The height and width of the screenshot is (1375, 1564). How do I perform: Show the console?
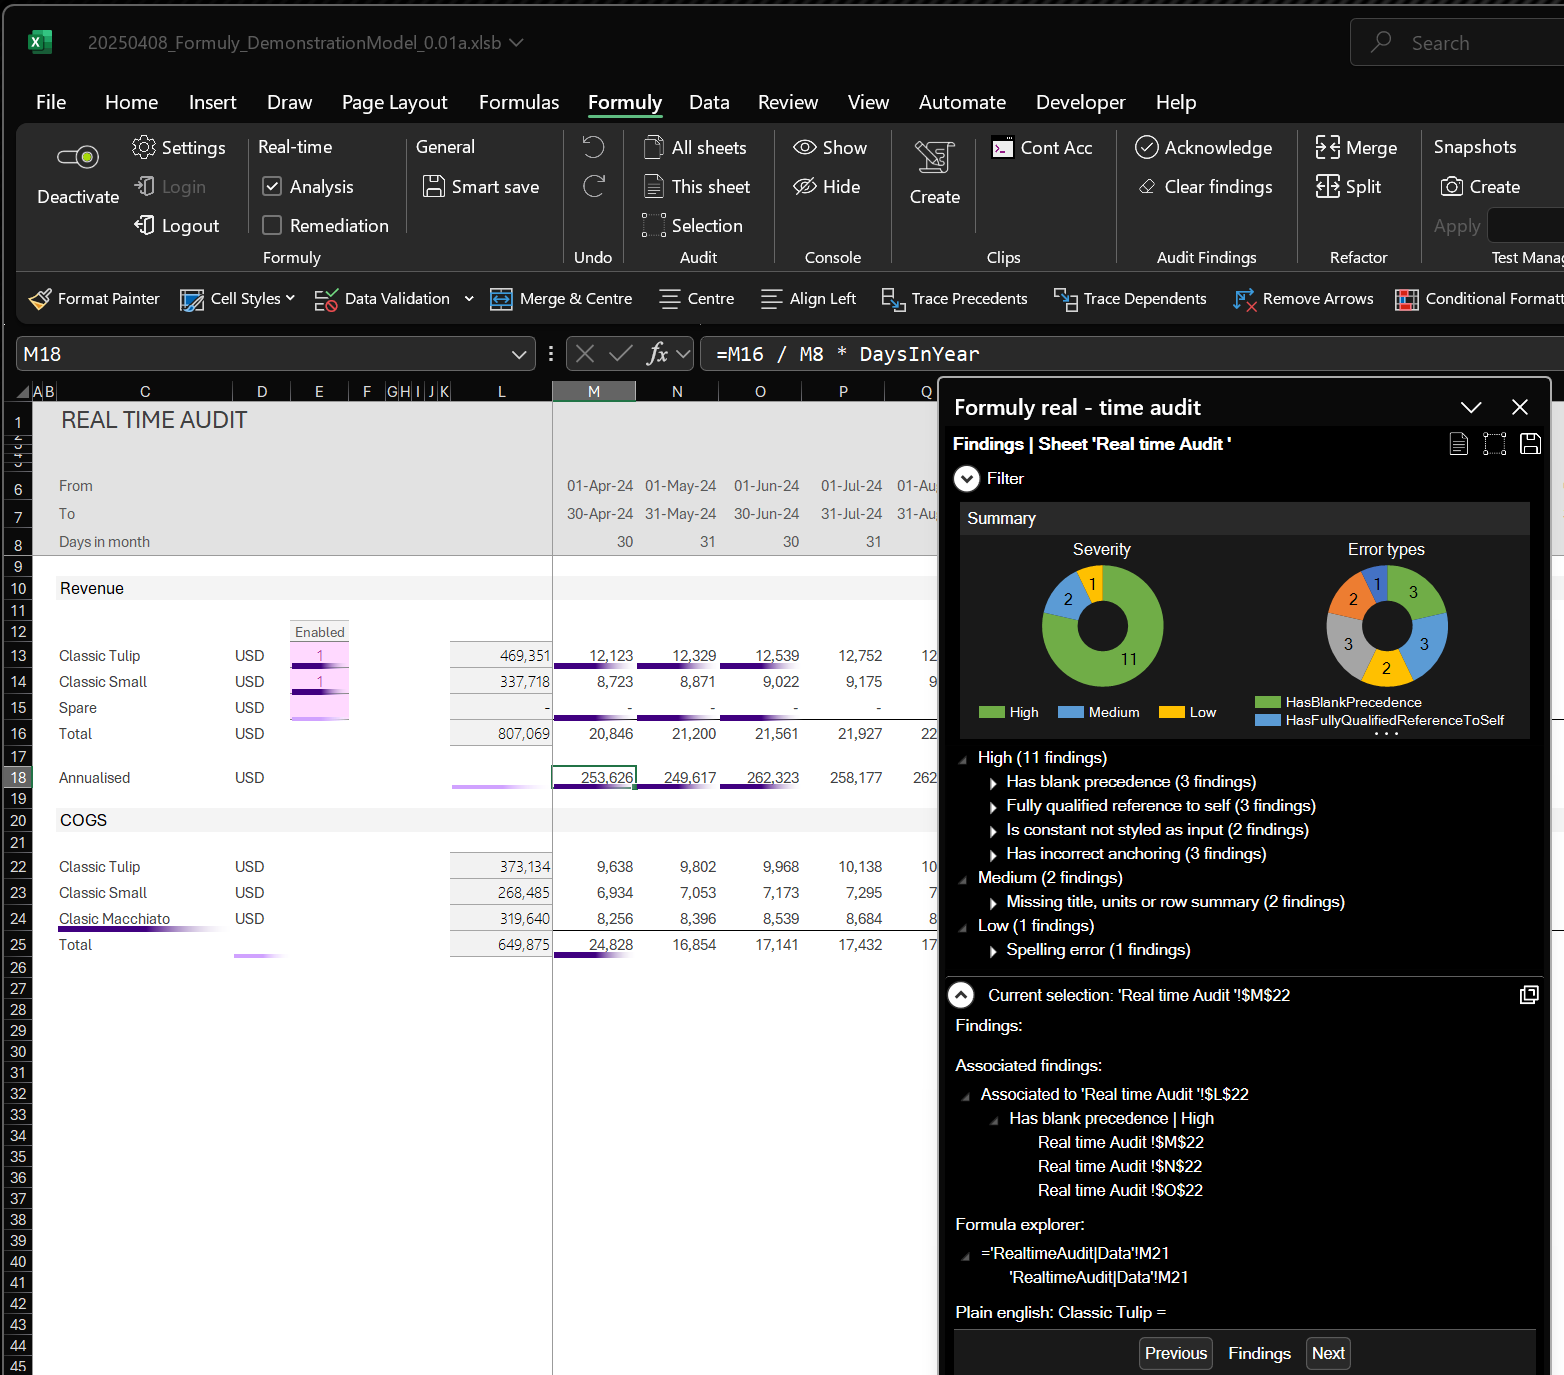click(830, 147)
